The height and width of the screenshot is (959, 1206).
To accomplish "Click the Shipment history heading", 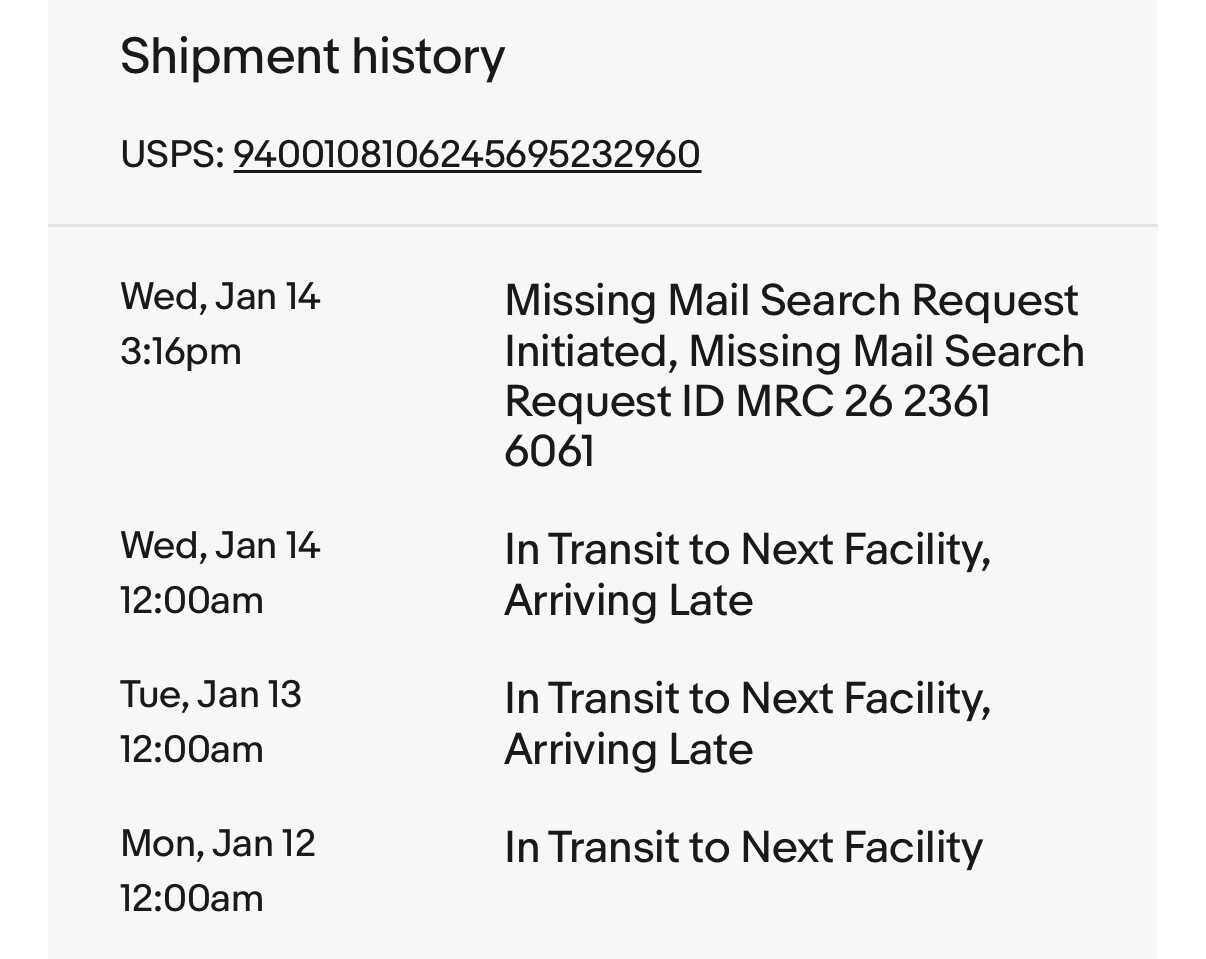I will (x=312, y=56).
